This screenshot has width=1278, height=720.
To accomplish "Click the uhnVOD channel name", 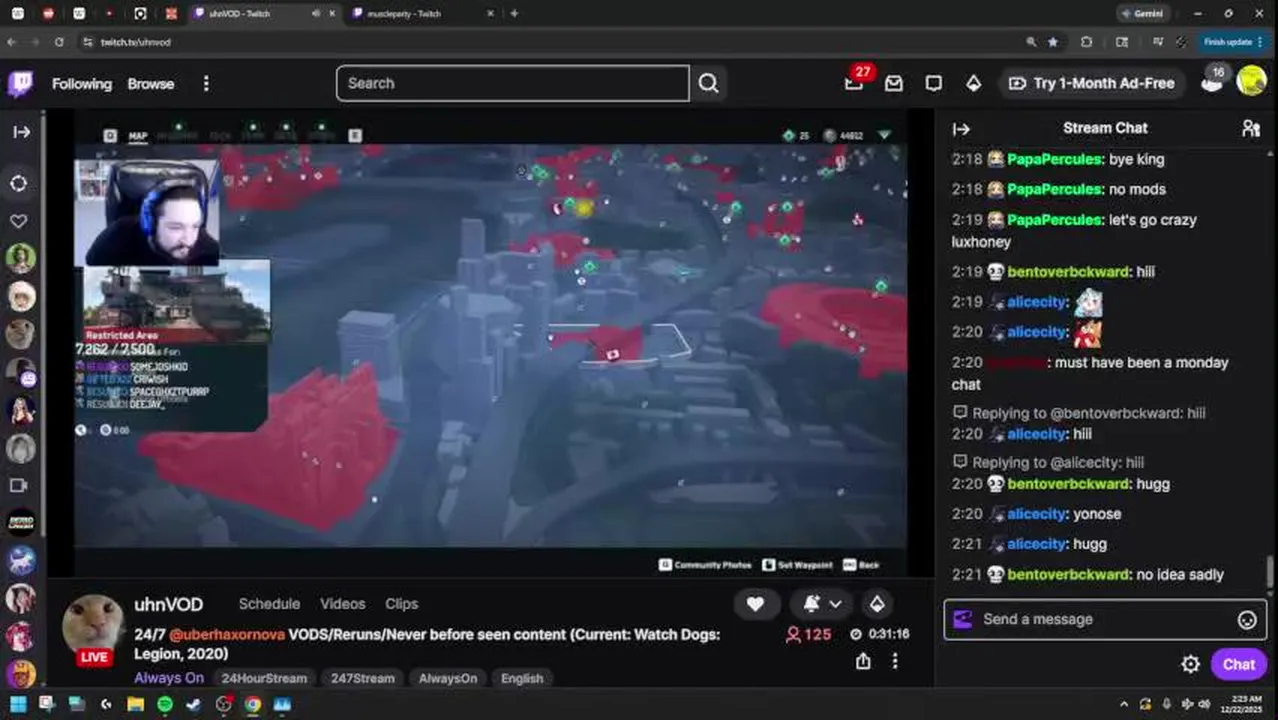I will click(169, 604).
